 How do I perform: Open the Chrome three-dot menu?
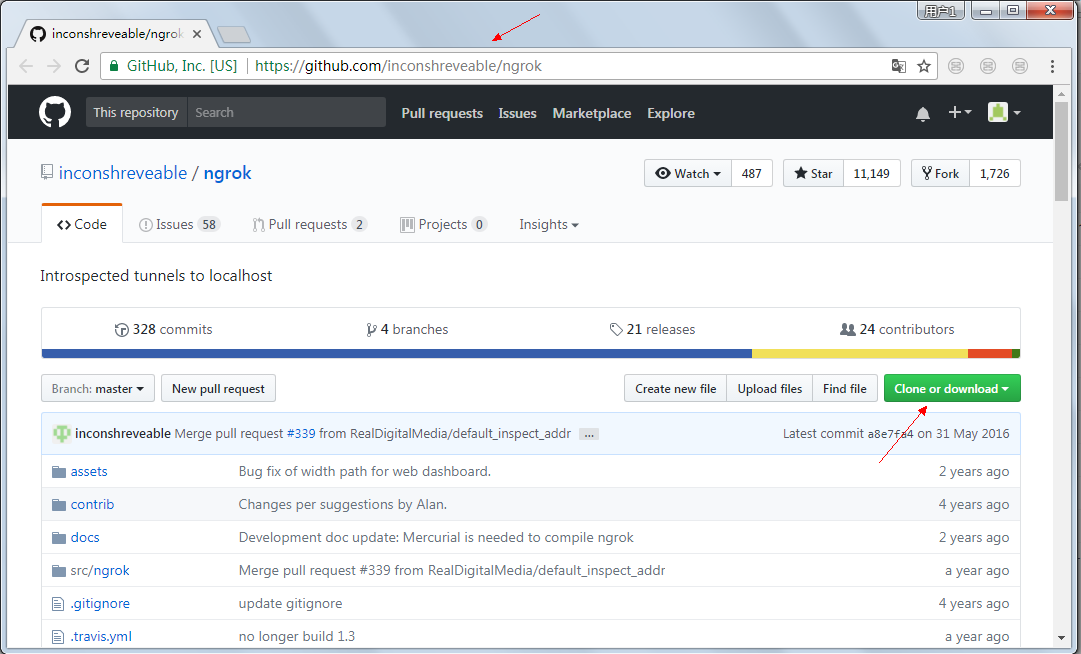(x=1052, y=66)
